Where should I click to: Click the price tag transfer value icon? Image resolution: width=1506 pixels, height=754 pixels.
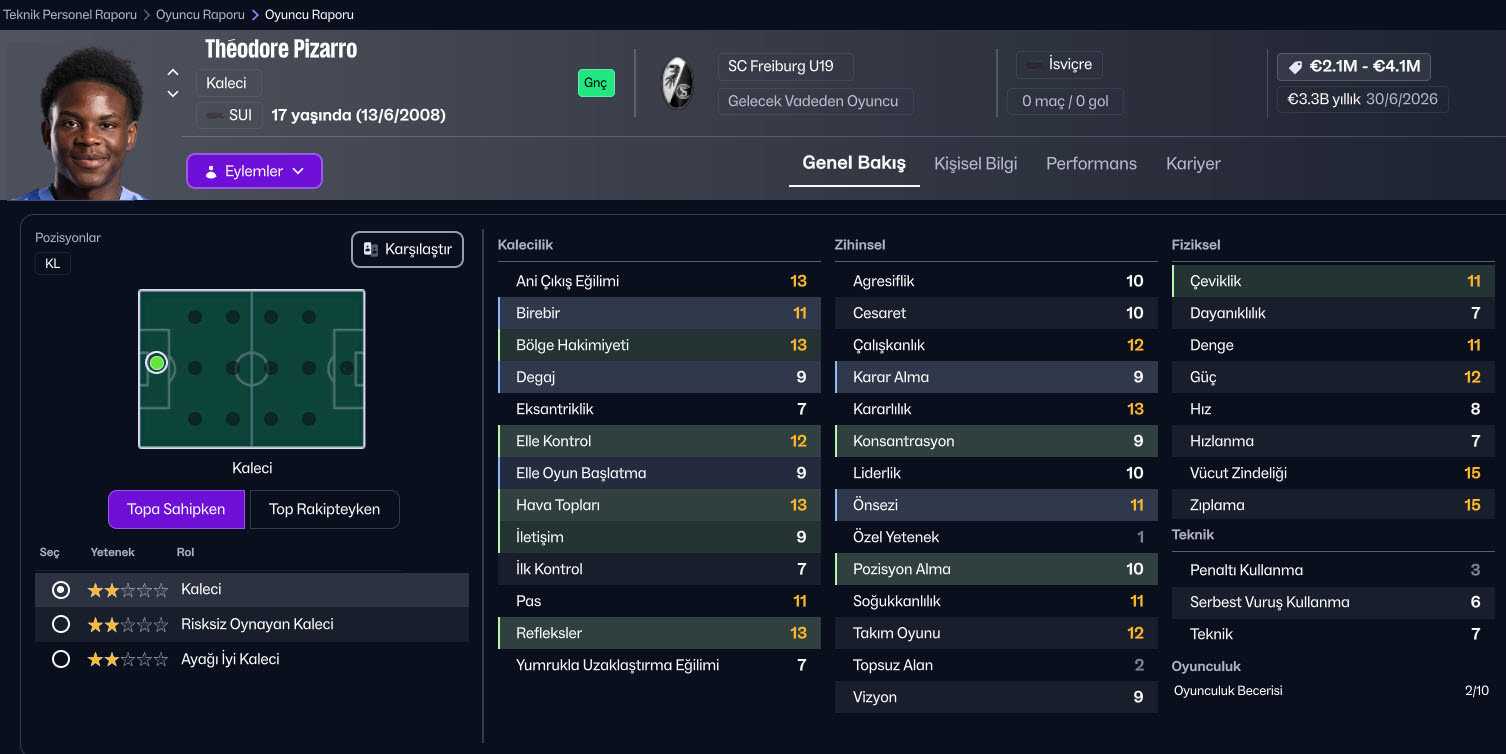point(1295,67)
